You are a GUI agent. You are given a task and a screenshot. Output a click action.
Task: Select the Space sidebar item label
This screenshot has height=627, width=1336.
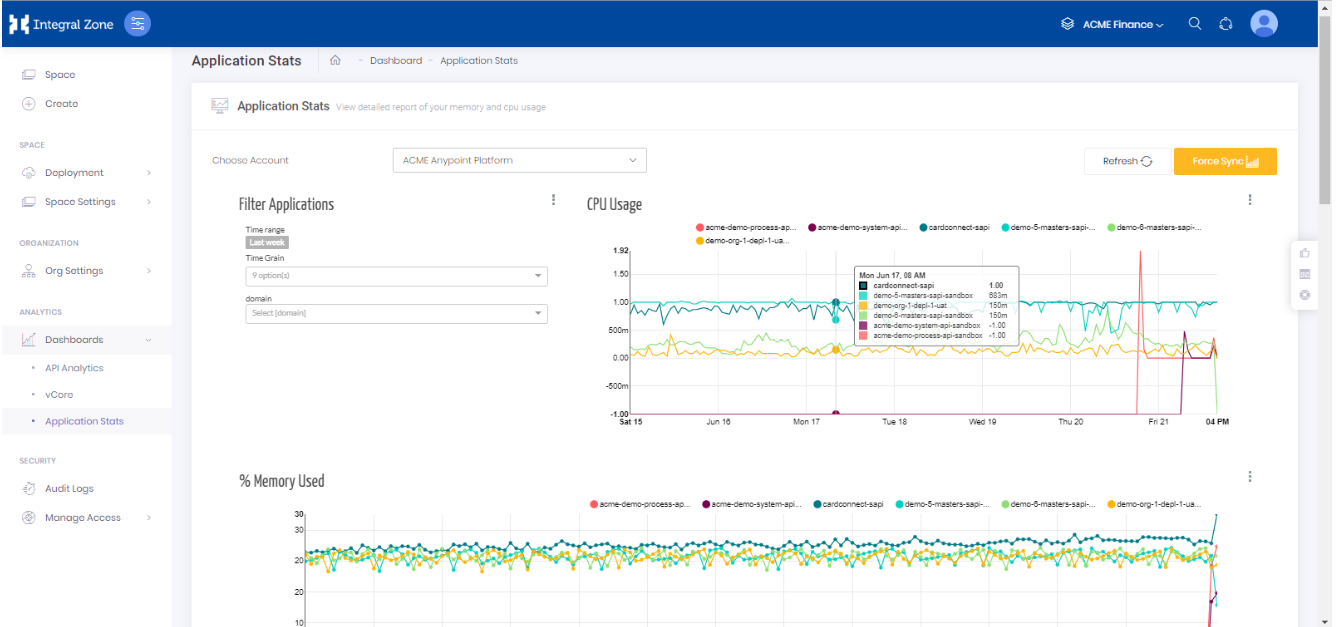[x=60, y=75]
